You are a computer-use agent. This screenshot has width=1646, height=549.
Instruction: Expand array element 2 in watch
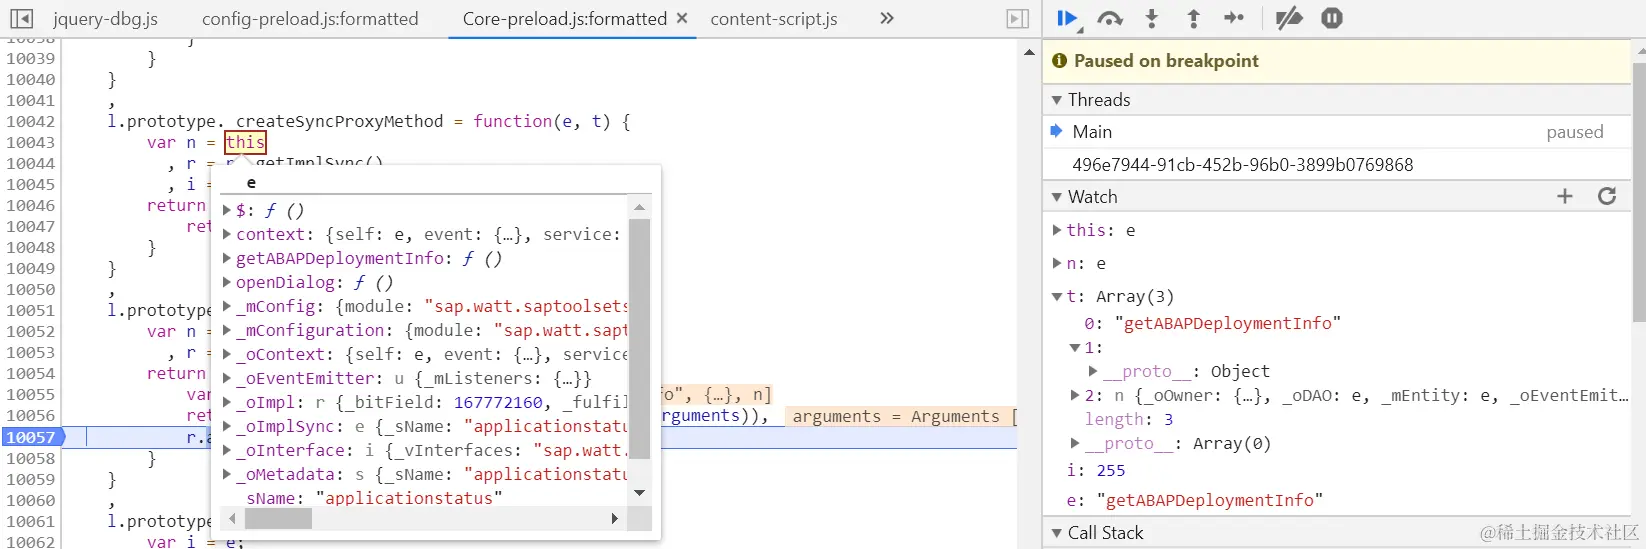point(1075,395)
